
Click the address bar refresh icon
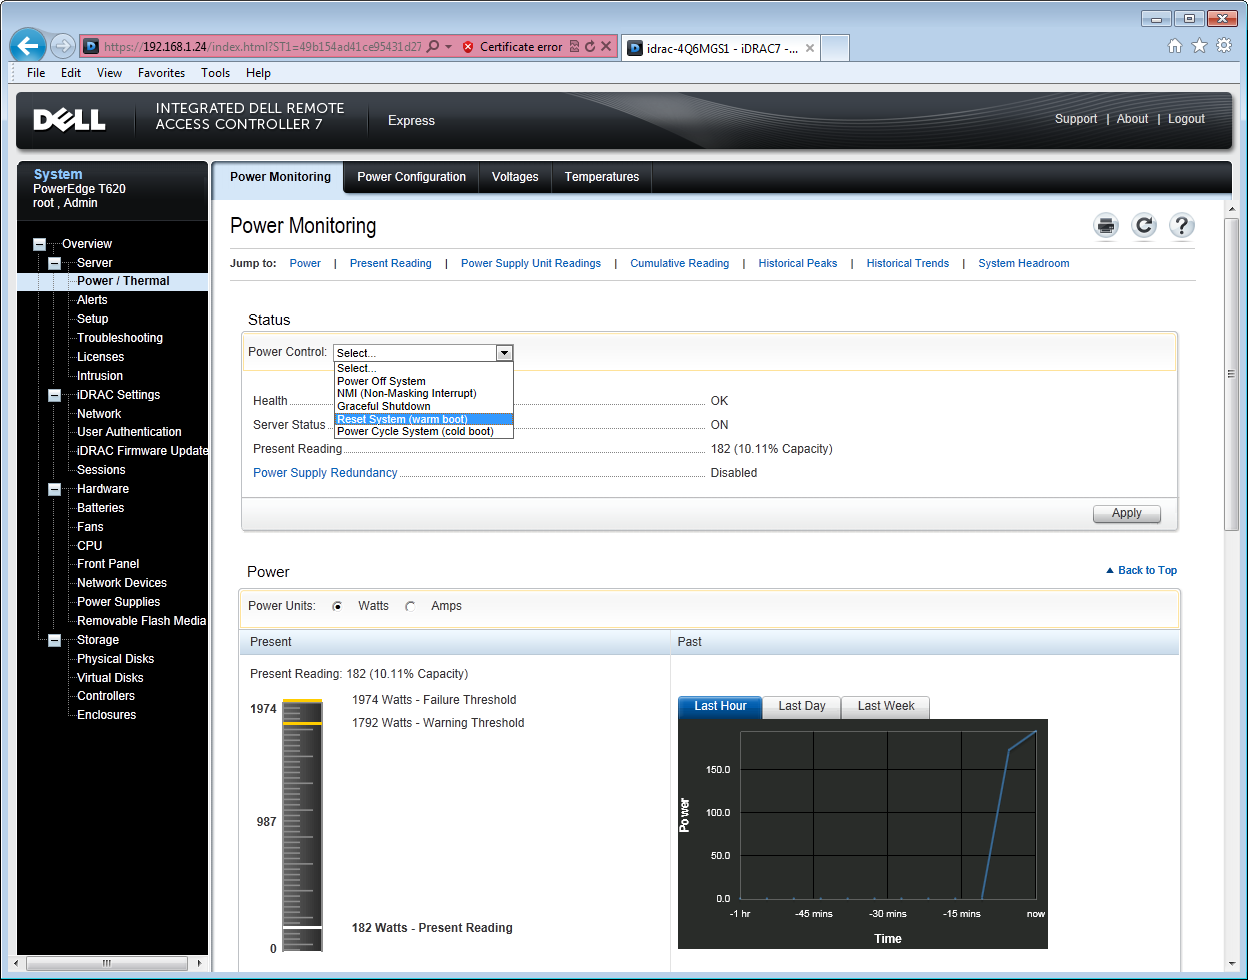point(590,47)
